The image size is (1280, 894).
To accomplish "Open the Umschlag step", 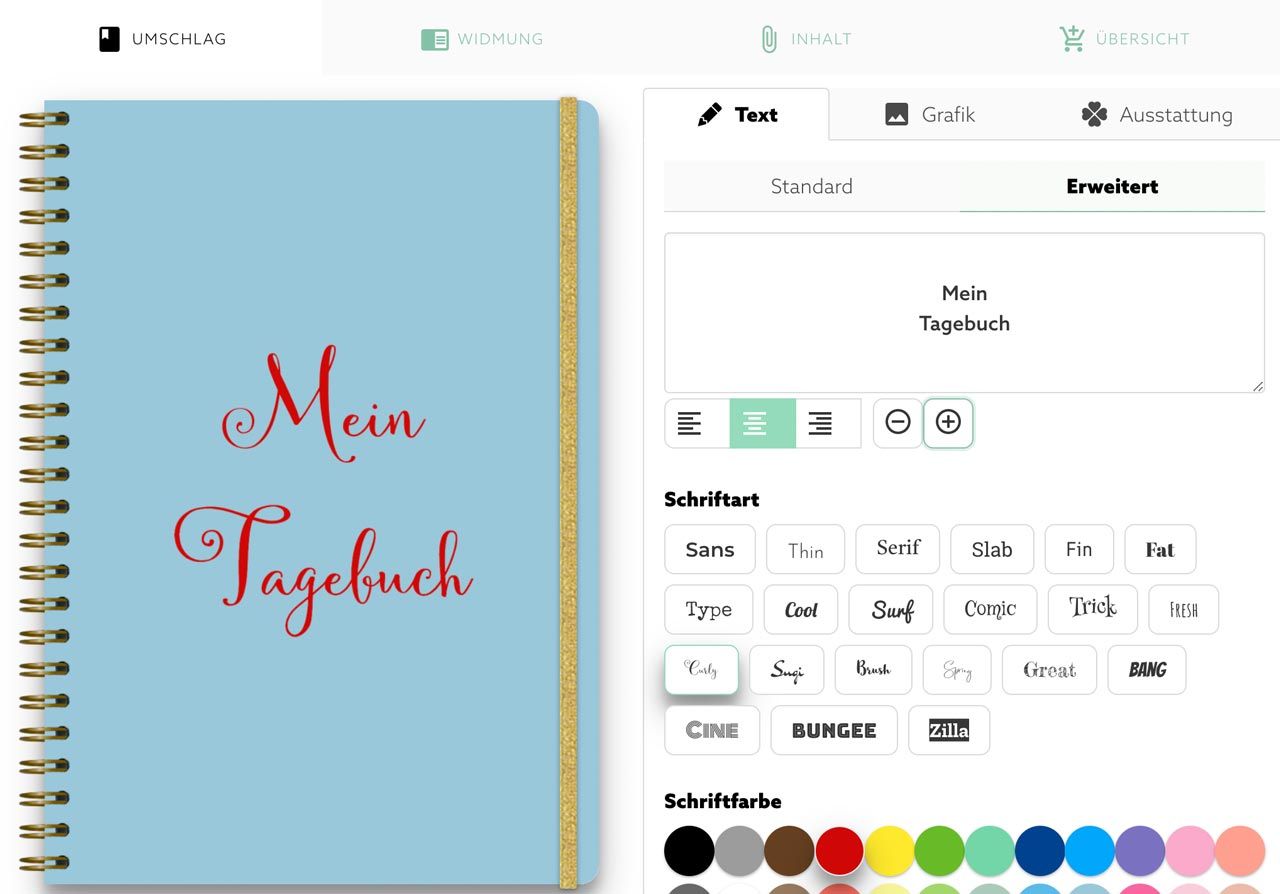I will pos(161,39).
